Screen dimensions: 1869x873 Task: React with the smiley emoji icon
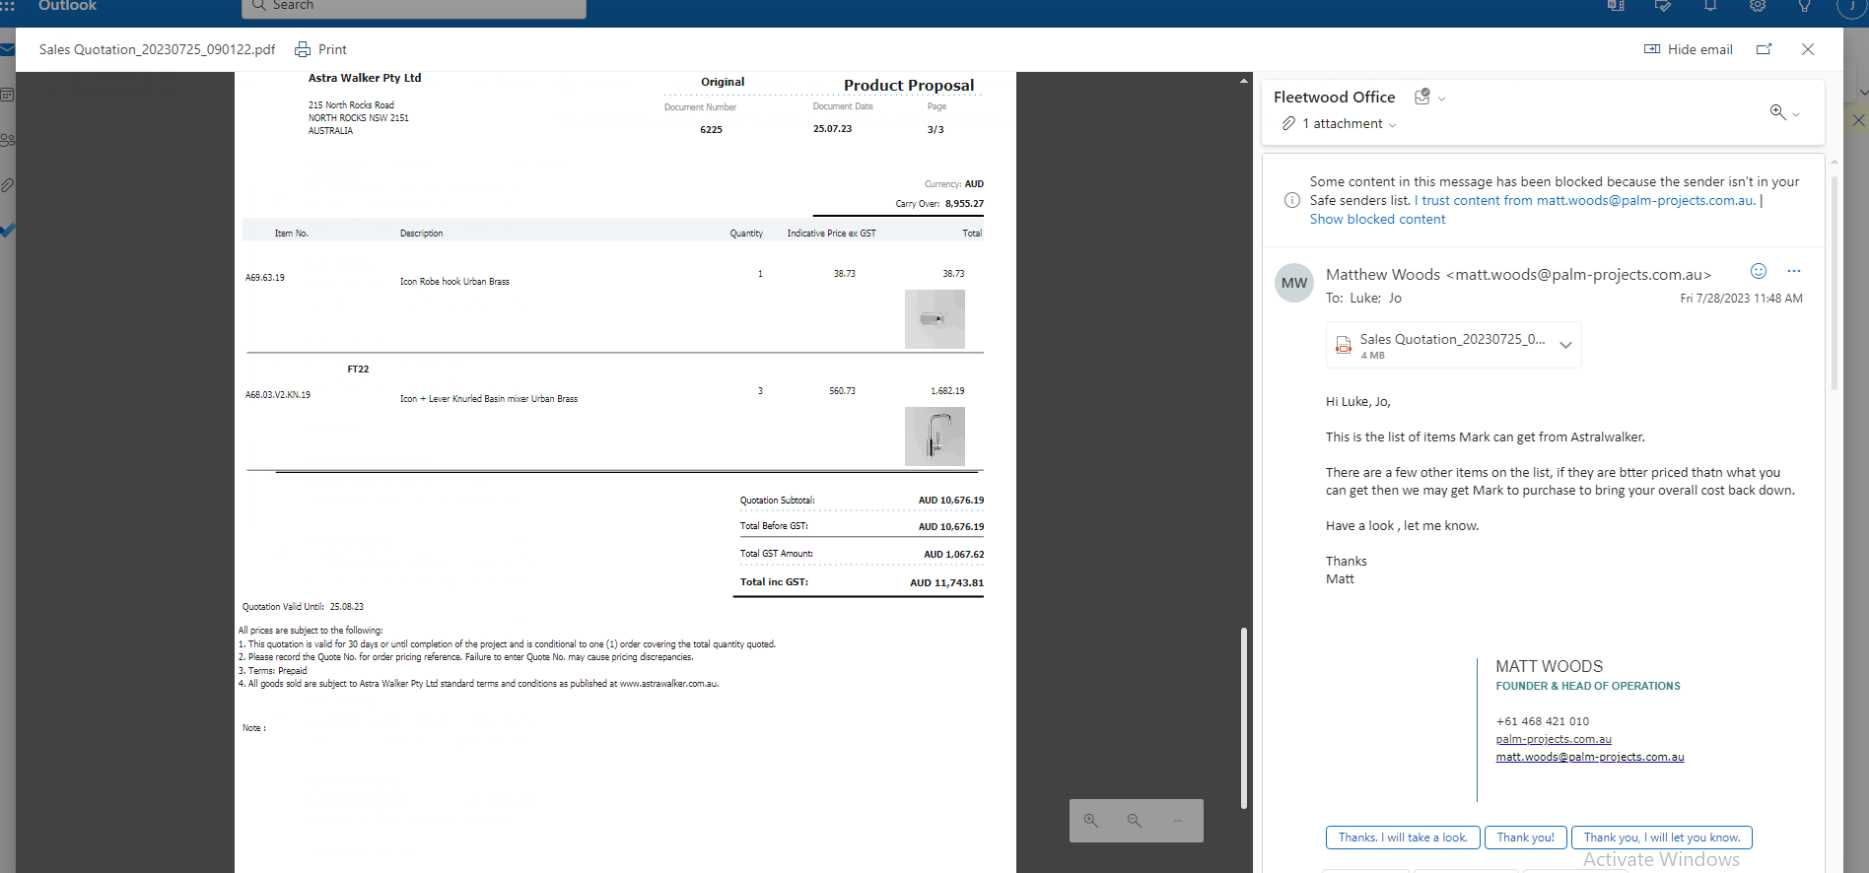point(1758,271)
